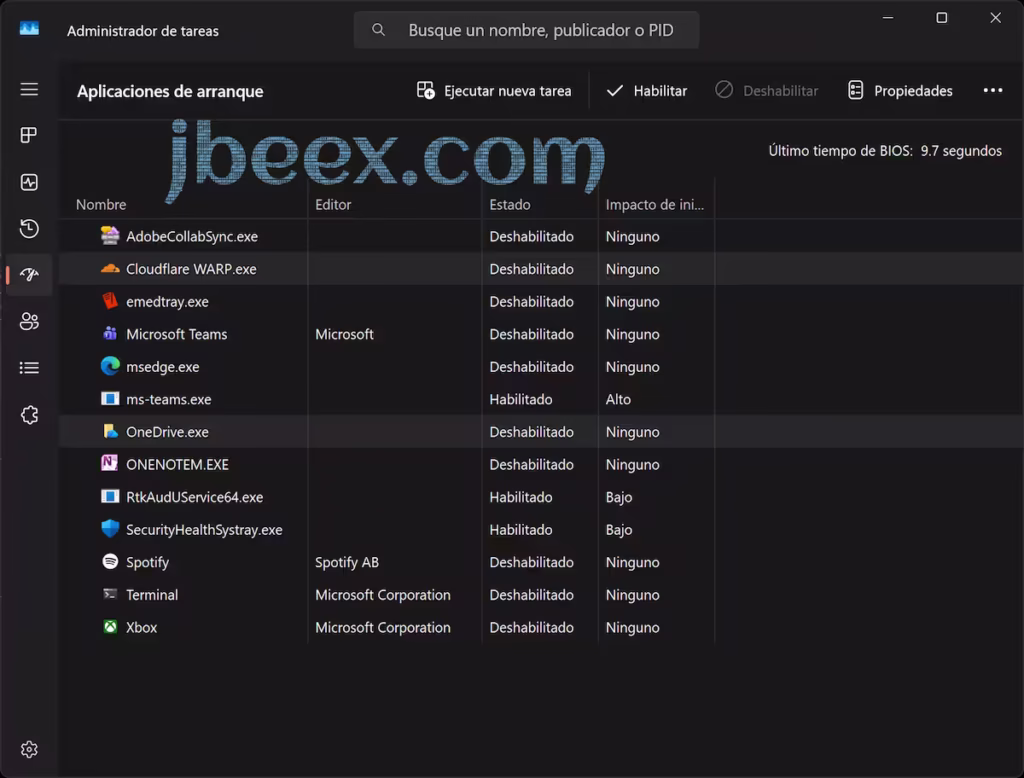Viewport: 1024px width, 778px height.
Task: Select the RtkAudUService64.exe row name
Action: [195, 497]
